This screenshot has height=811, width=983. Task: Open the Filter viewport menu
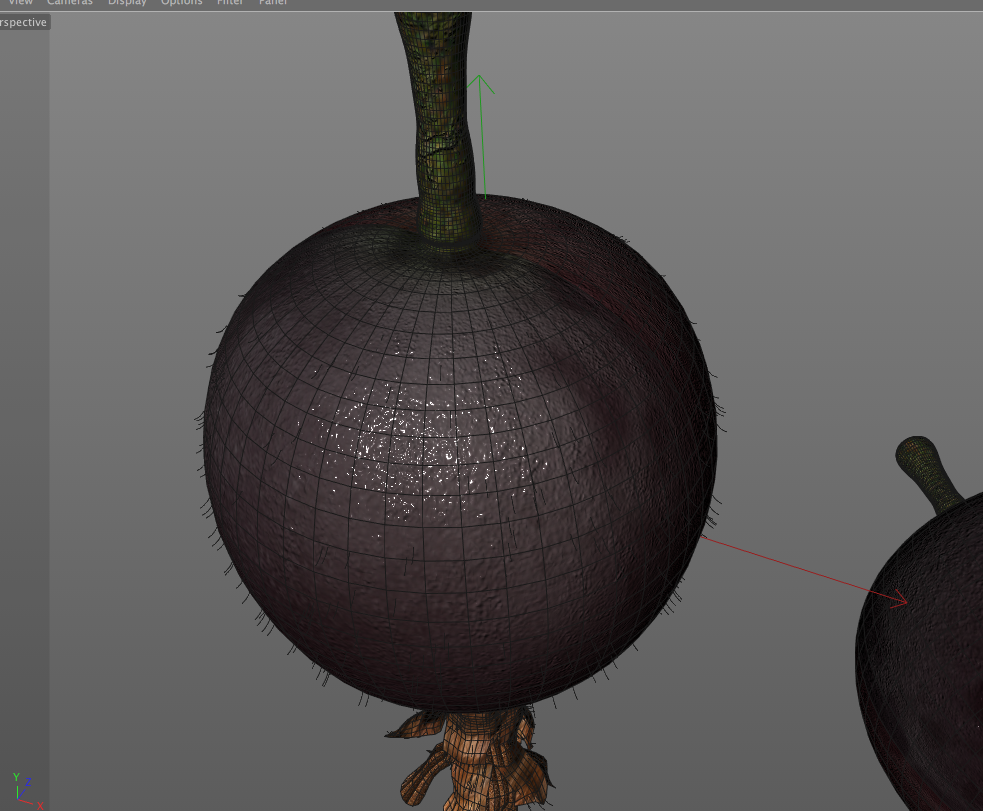(x=230, y=3)
